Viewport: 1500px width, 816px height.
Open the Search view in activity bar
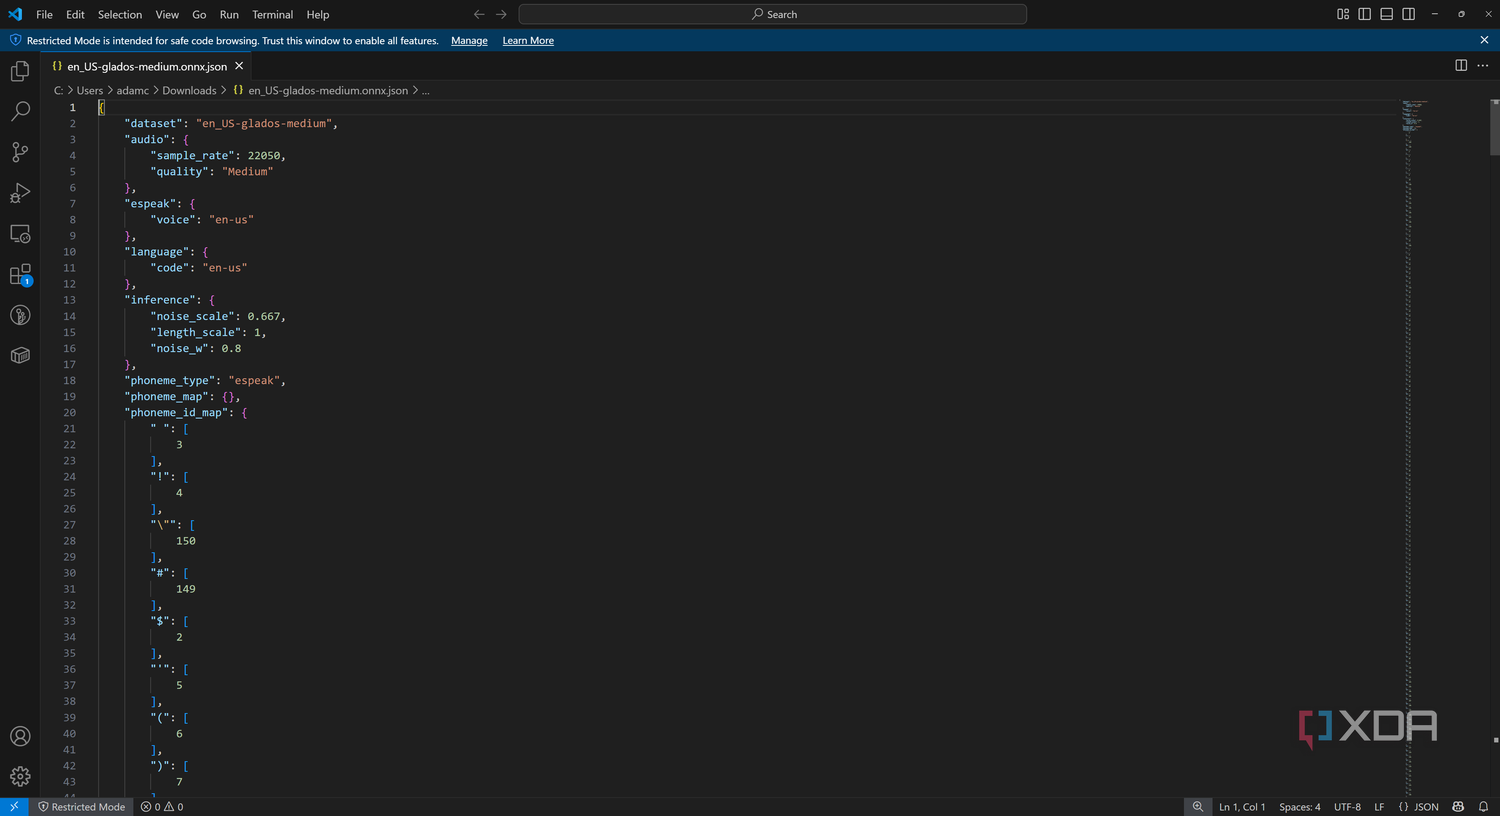[20, 112]
